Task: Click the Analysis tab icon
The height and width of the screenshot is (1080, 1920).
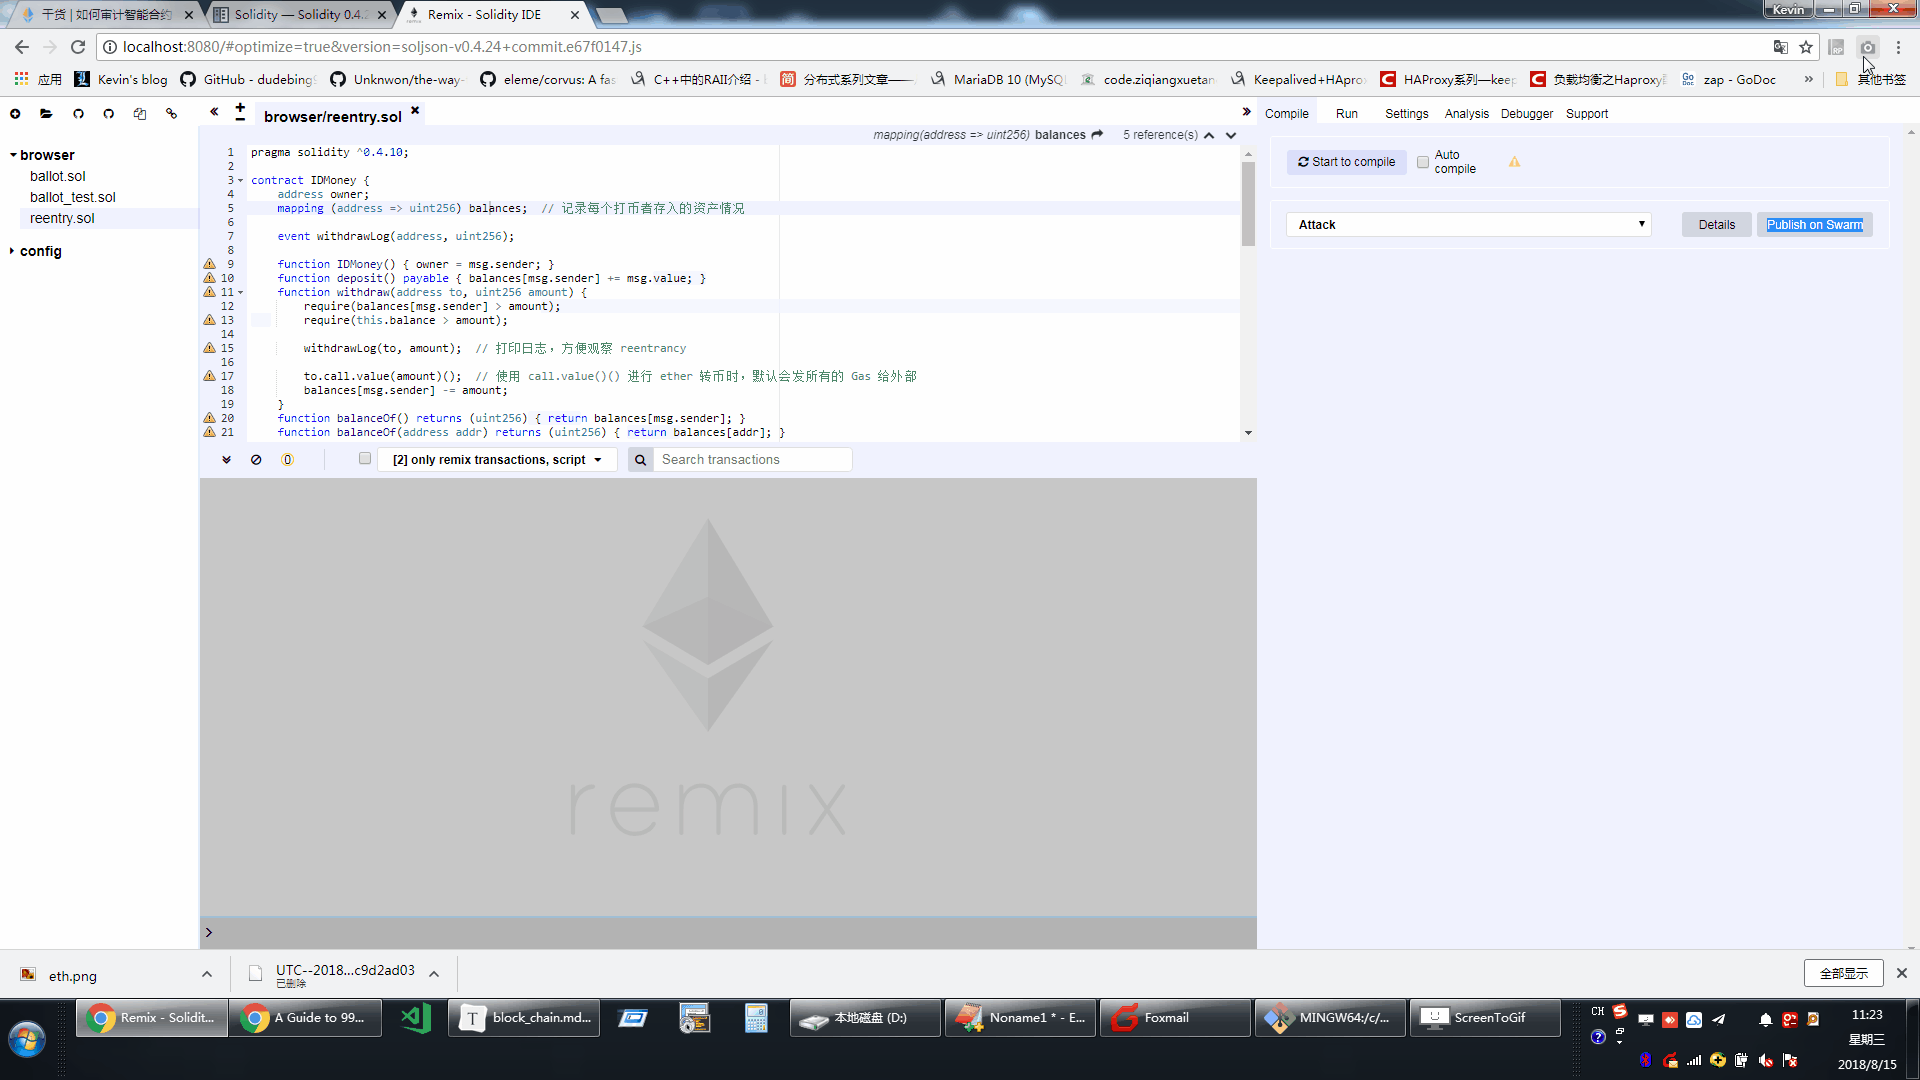Action: pos(1466,113)
